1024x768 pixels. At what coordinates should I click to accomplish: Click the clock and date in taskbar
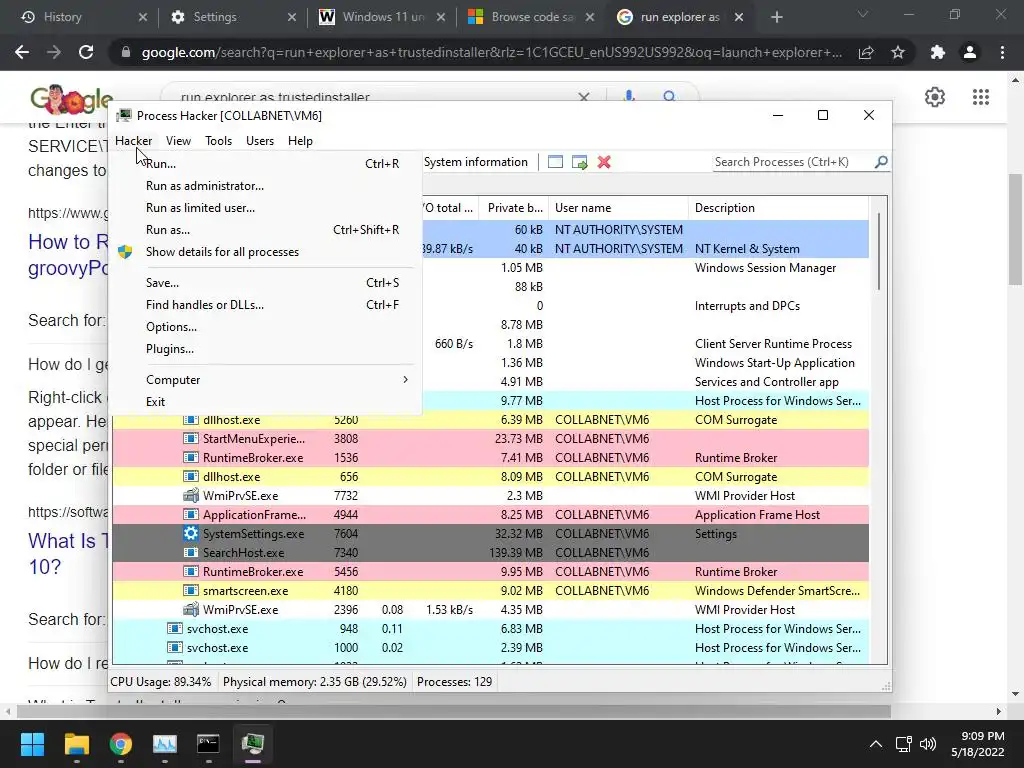coord(977,744)
